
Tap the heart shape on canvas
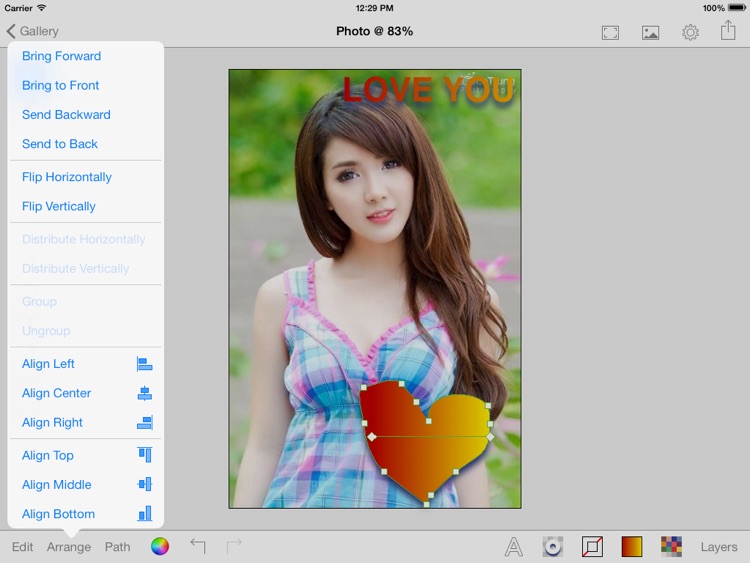(425, 442)
